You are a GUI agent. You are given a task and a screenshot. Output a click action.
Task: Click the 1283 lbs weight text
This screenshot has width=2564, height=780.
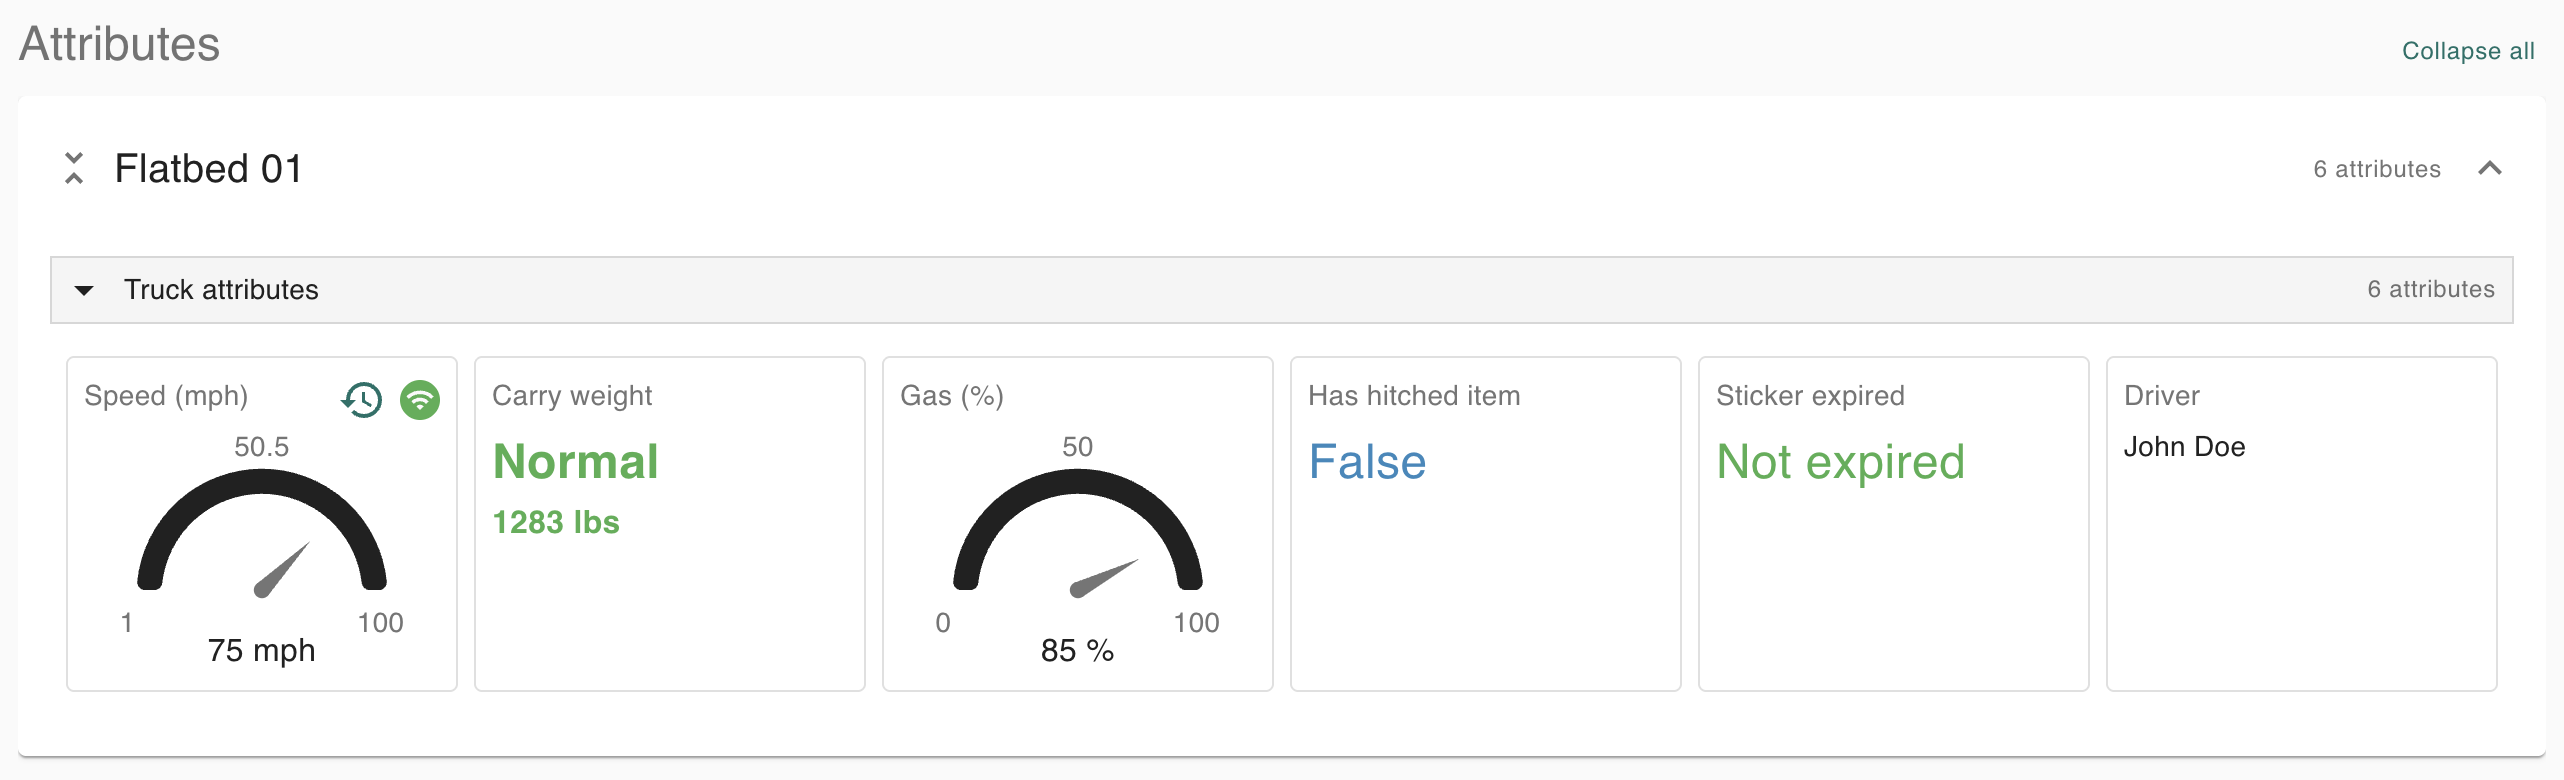tap(556, 522)
